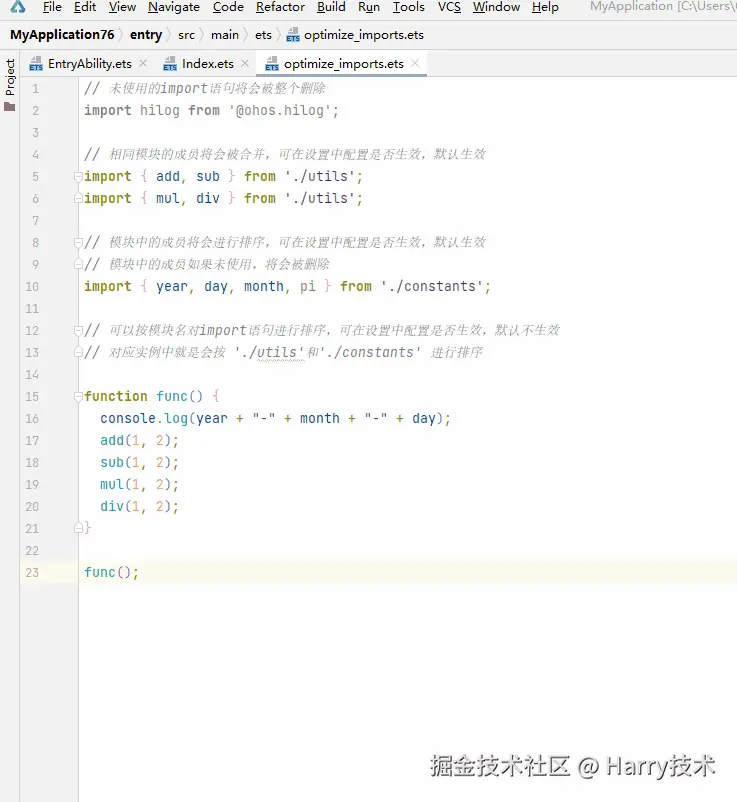Collapse function func fold at line 15

(78, 396)
